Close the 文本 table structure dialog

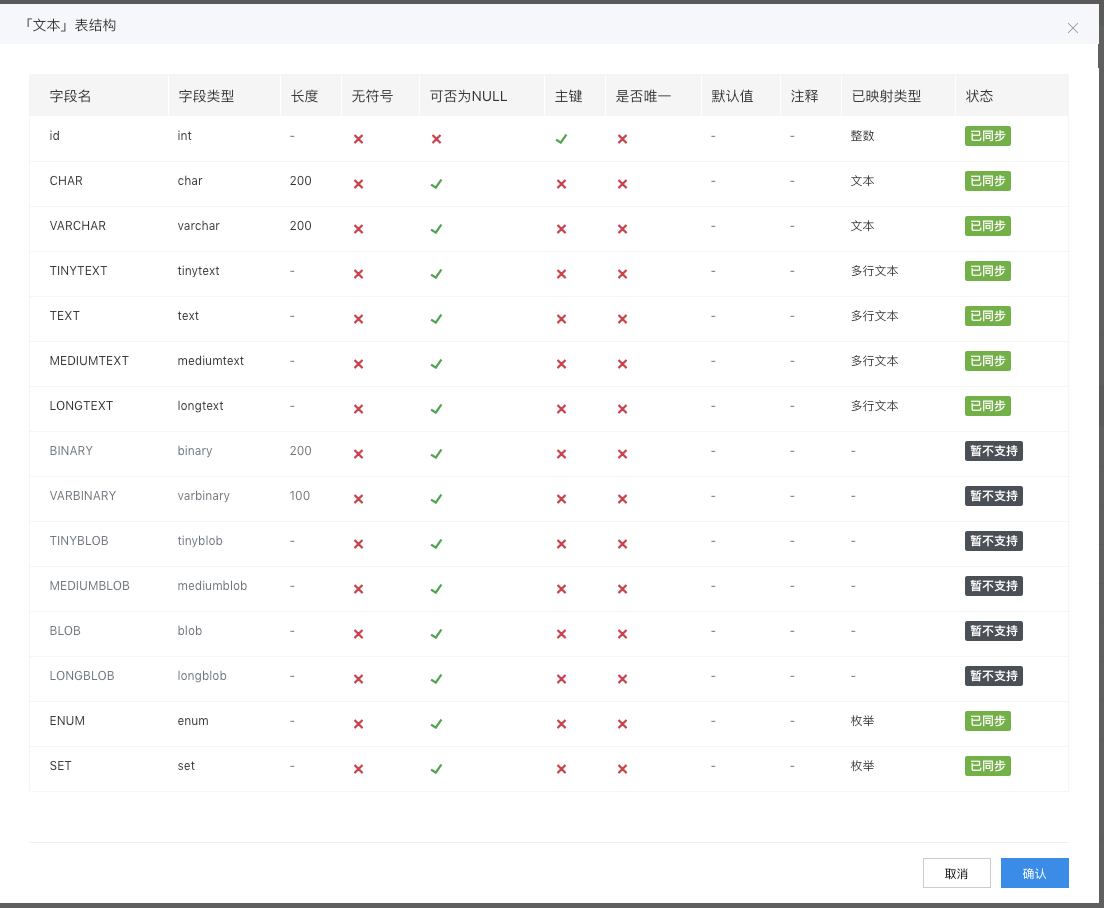(1073, 28)
